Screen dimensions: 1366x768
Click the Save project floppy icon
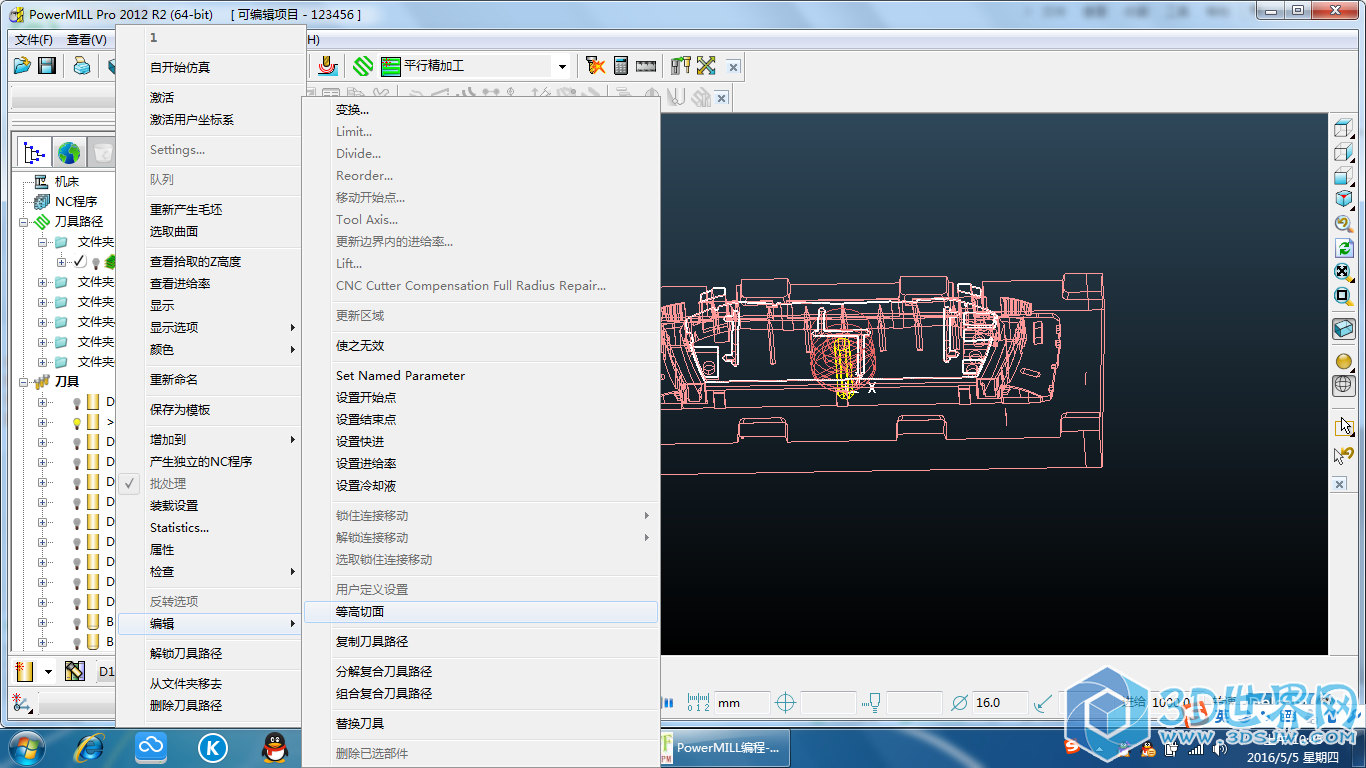point(46,66)
